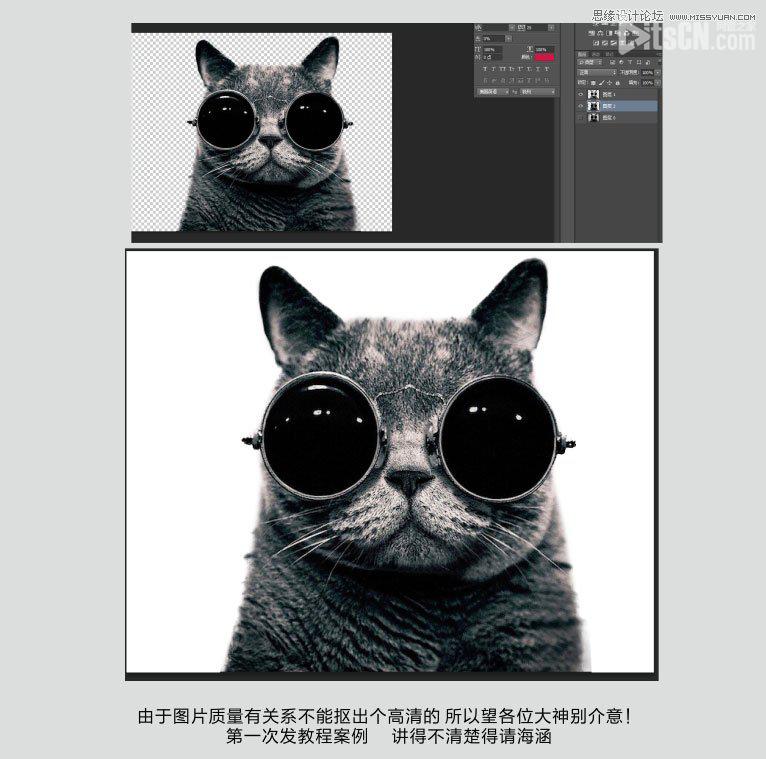The height and width of the screenshot is (759, 766).
Task: Click the Color Balance adjustment icon
Action: pyautogui.click(x=600, y=33)
